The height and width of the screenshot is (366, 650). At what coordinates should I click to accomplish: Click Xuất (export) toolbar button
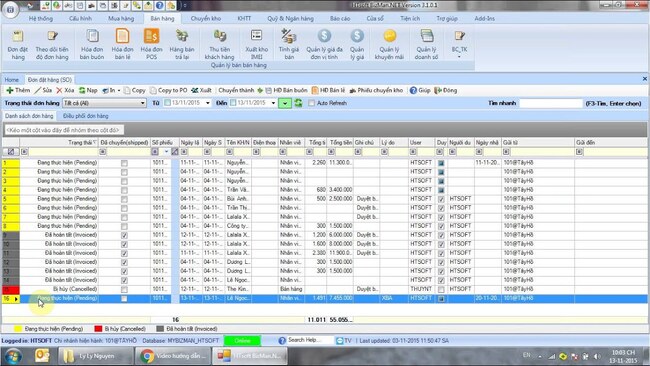[201, 90]
